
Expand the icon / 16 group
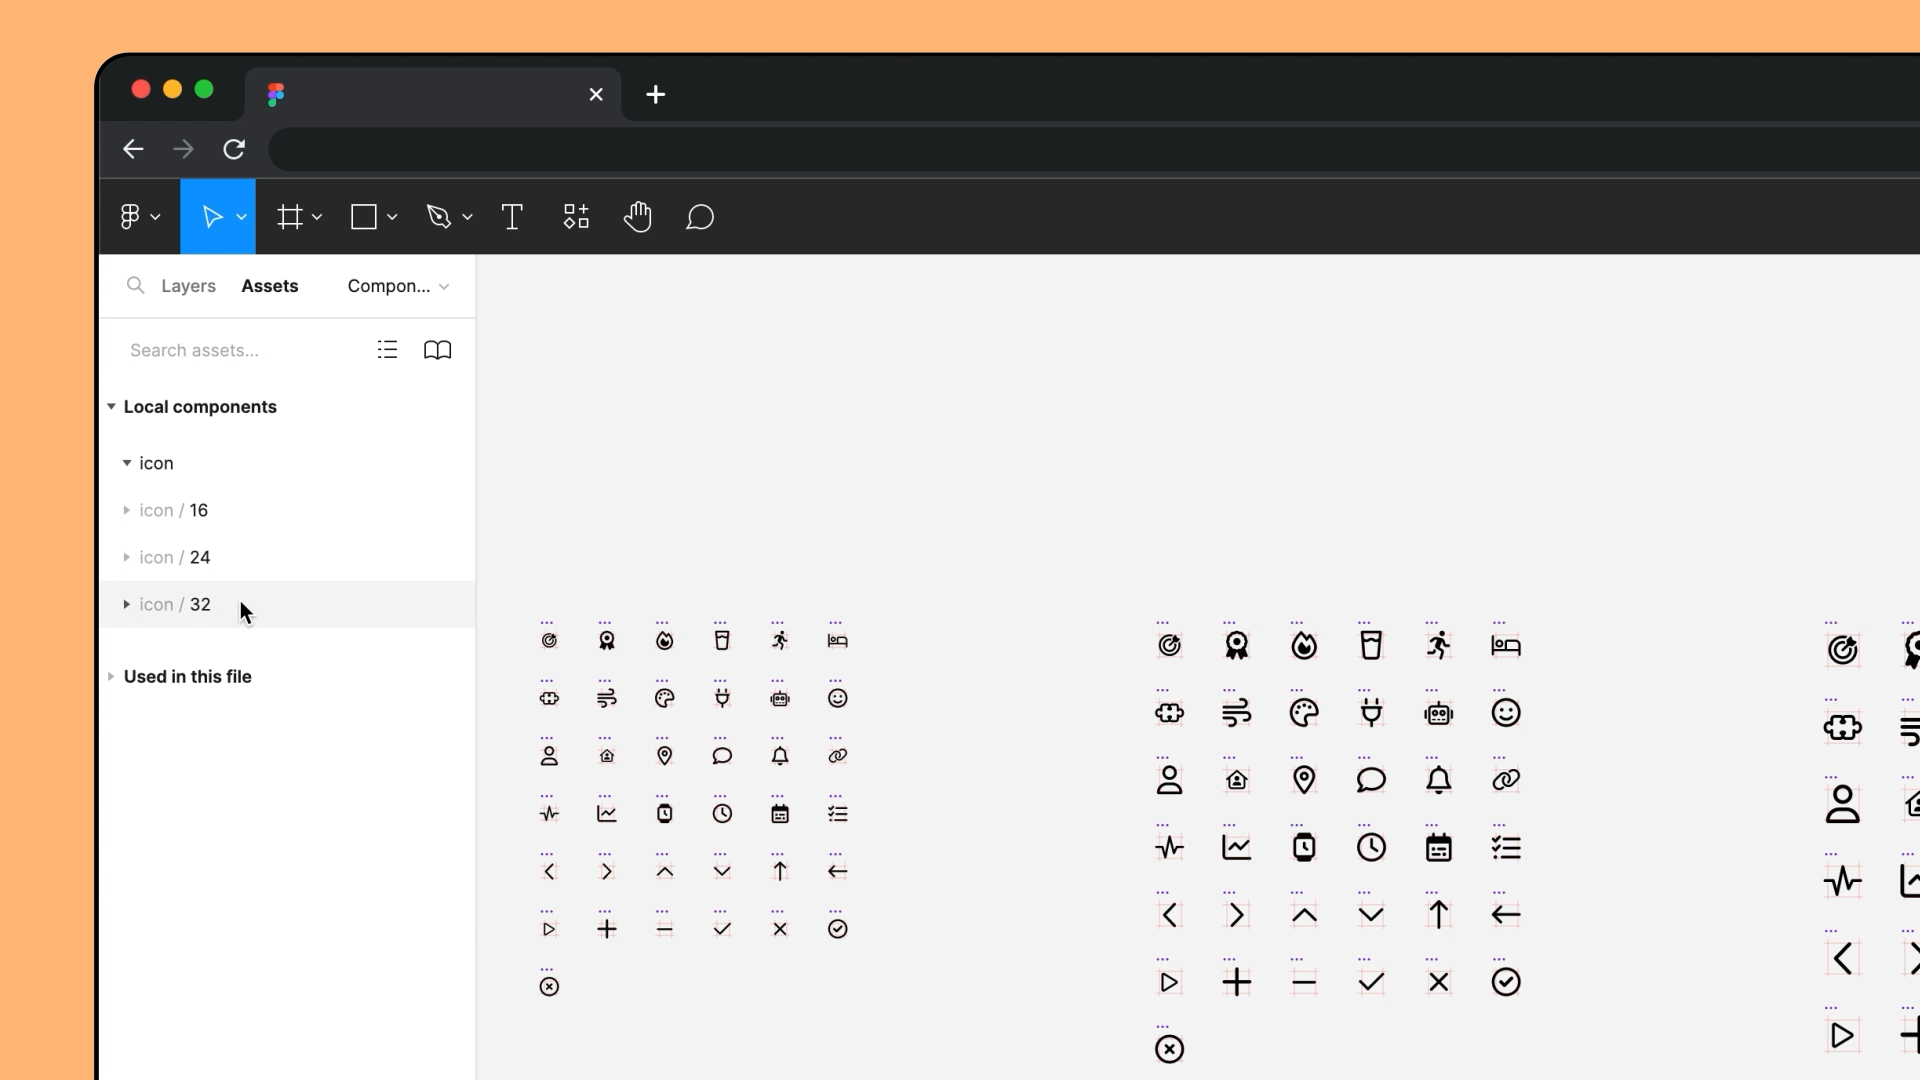click(127, 510)
